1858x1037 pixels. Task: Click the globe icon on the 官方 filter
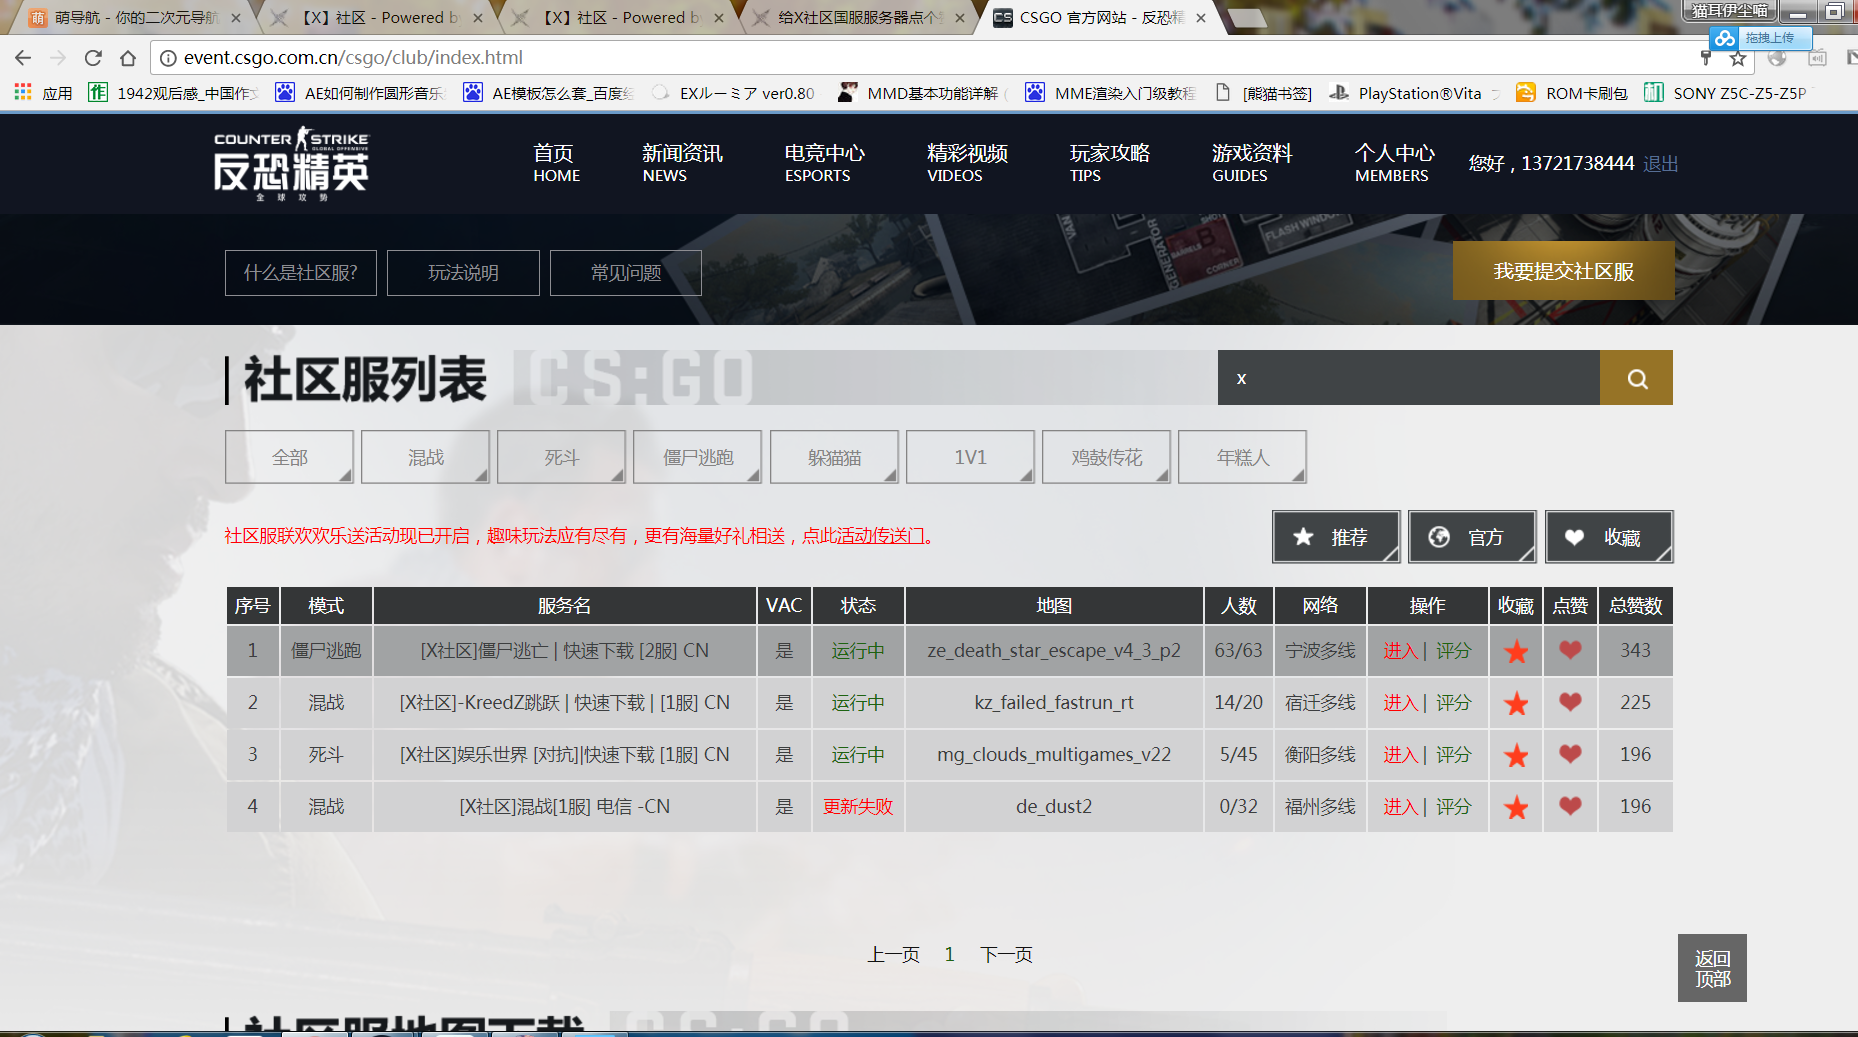coord(1440,537)
